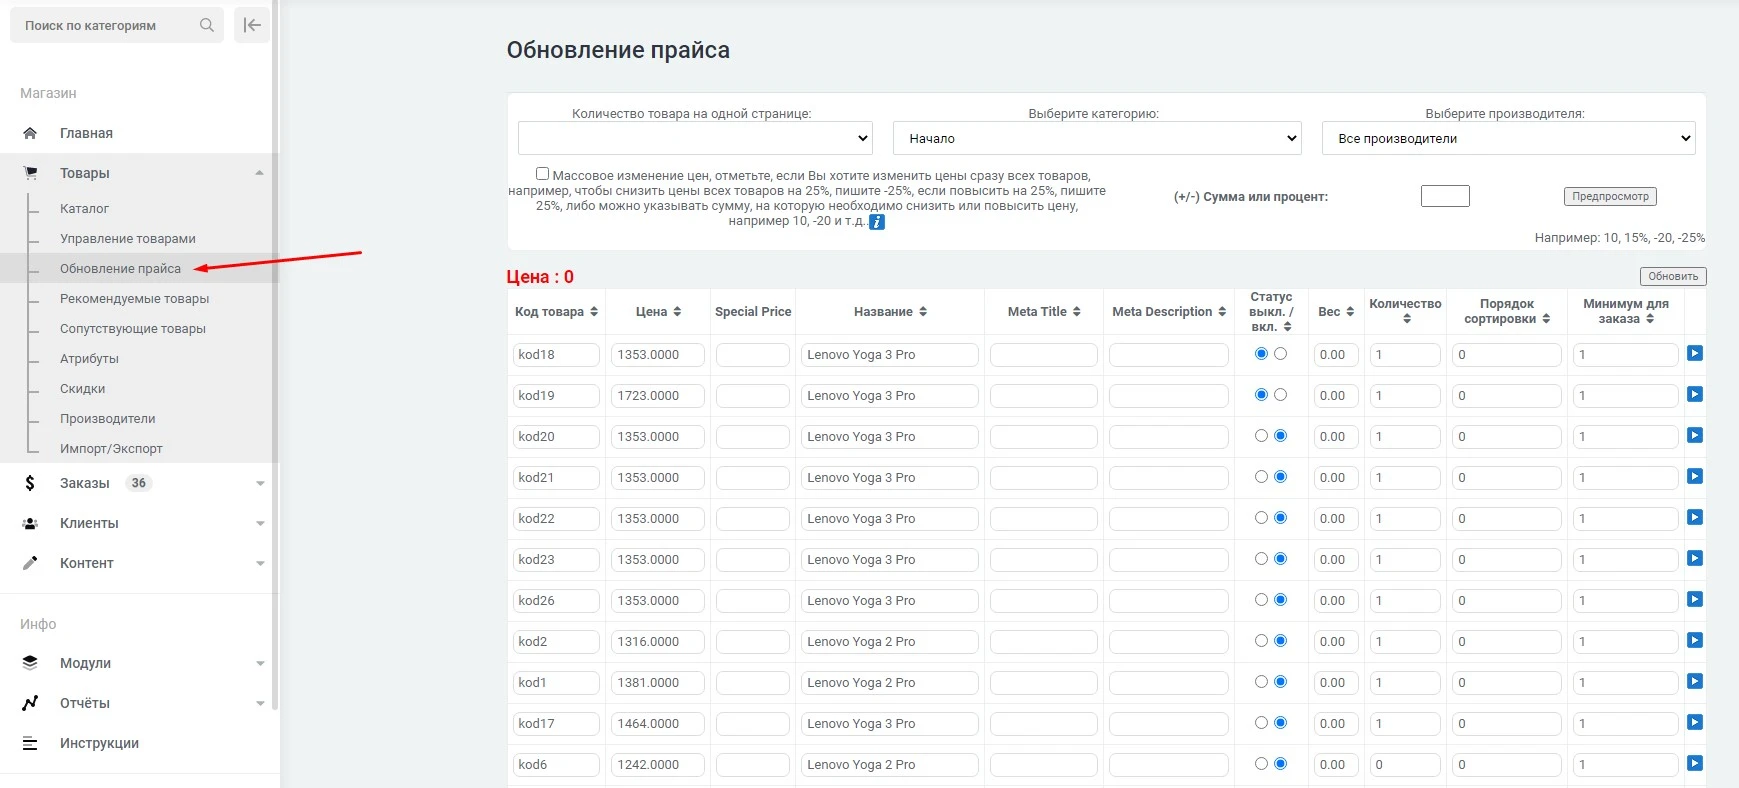Expand the Отчёты menu section
This screenshot has height=788, width=1739.
[260, 703]
